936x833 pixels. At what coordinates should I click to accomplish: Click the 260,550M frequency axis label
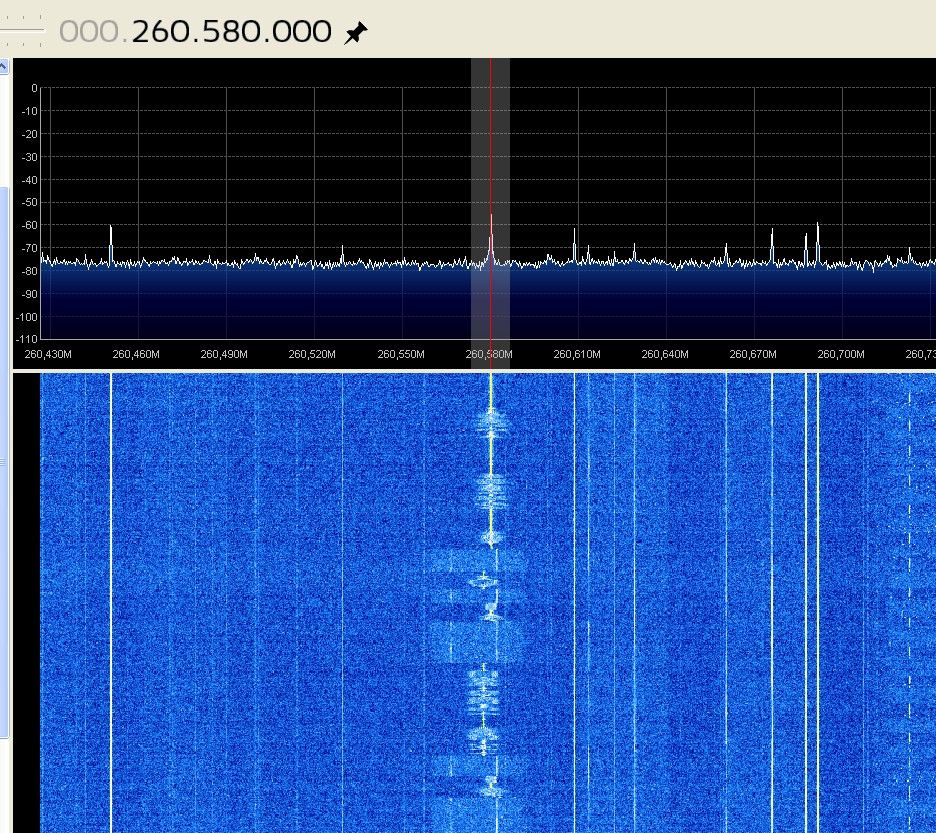[x=401, y=354]
